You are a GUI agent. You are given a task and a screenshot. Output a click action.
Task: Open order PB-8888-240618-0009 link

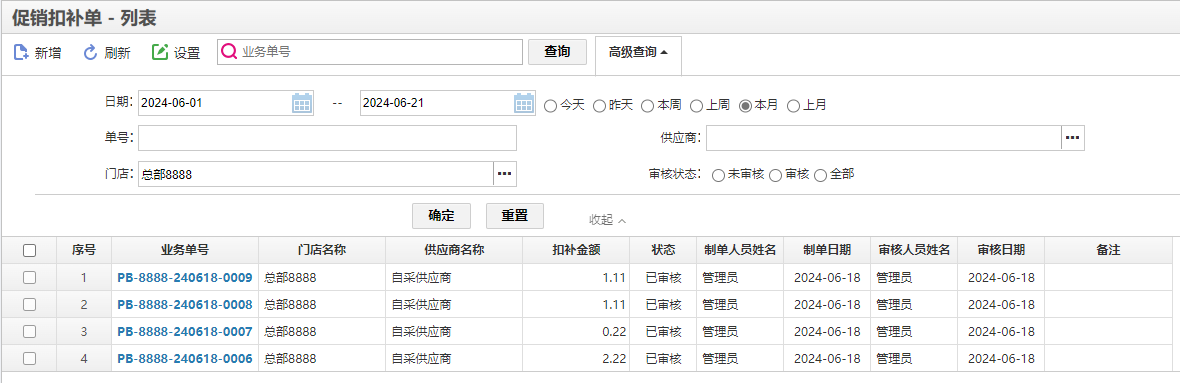(184, 278)
